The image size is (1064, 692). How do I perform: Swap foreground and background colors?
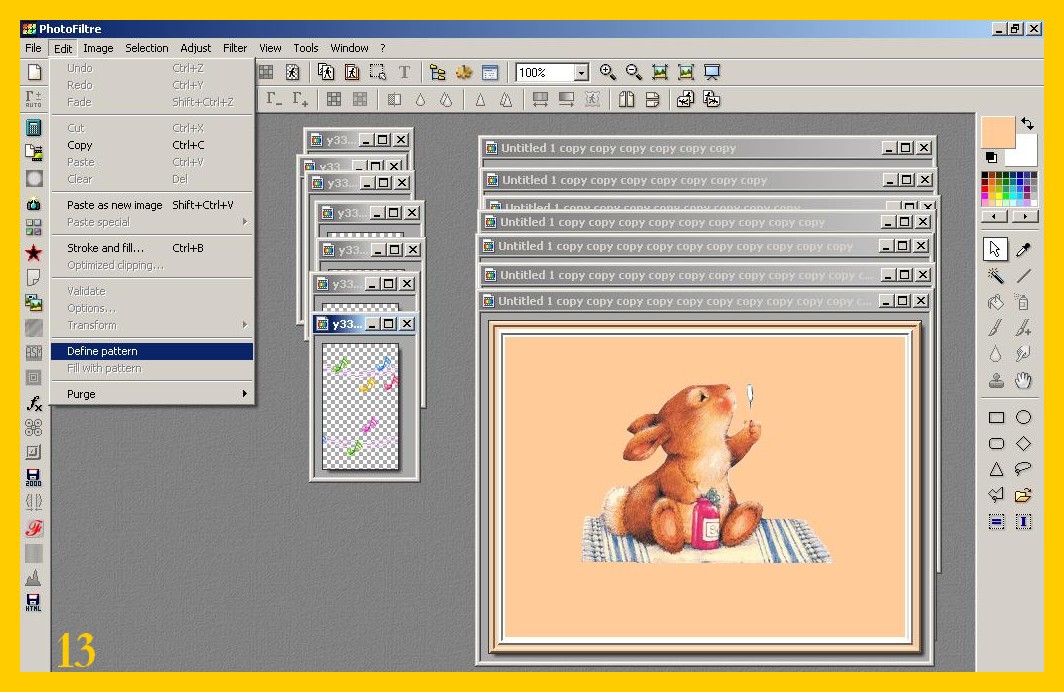[x=1027, y=124]
